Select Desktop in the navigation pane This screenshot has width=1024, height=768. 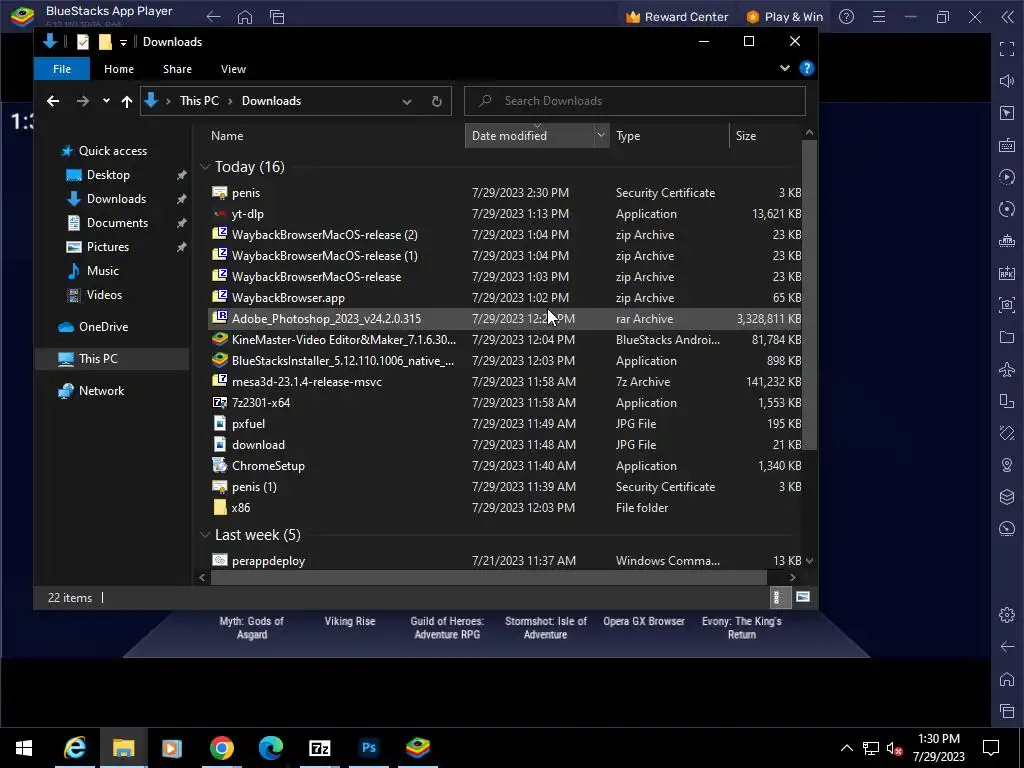[x=108, y=175]
